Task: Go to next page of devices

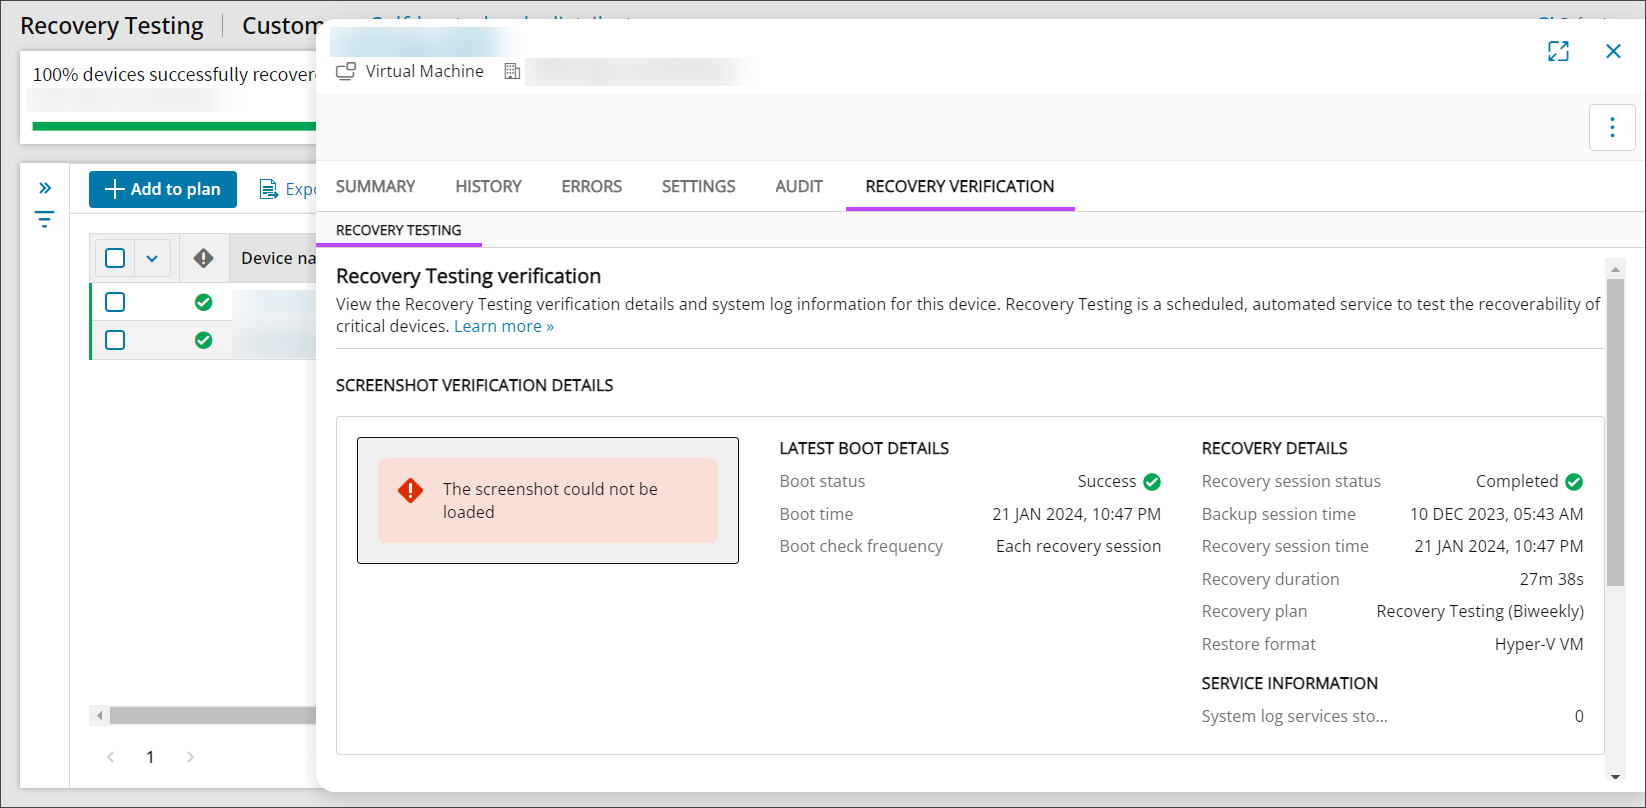Action: coord(190,757)
